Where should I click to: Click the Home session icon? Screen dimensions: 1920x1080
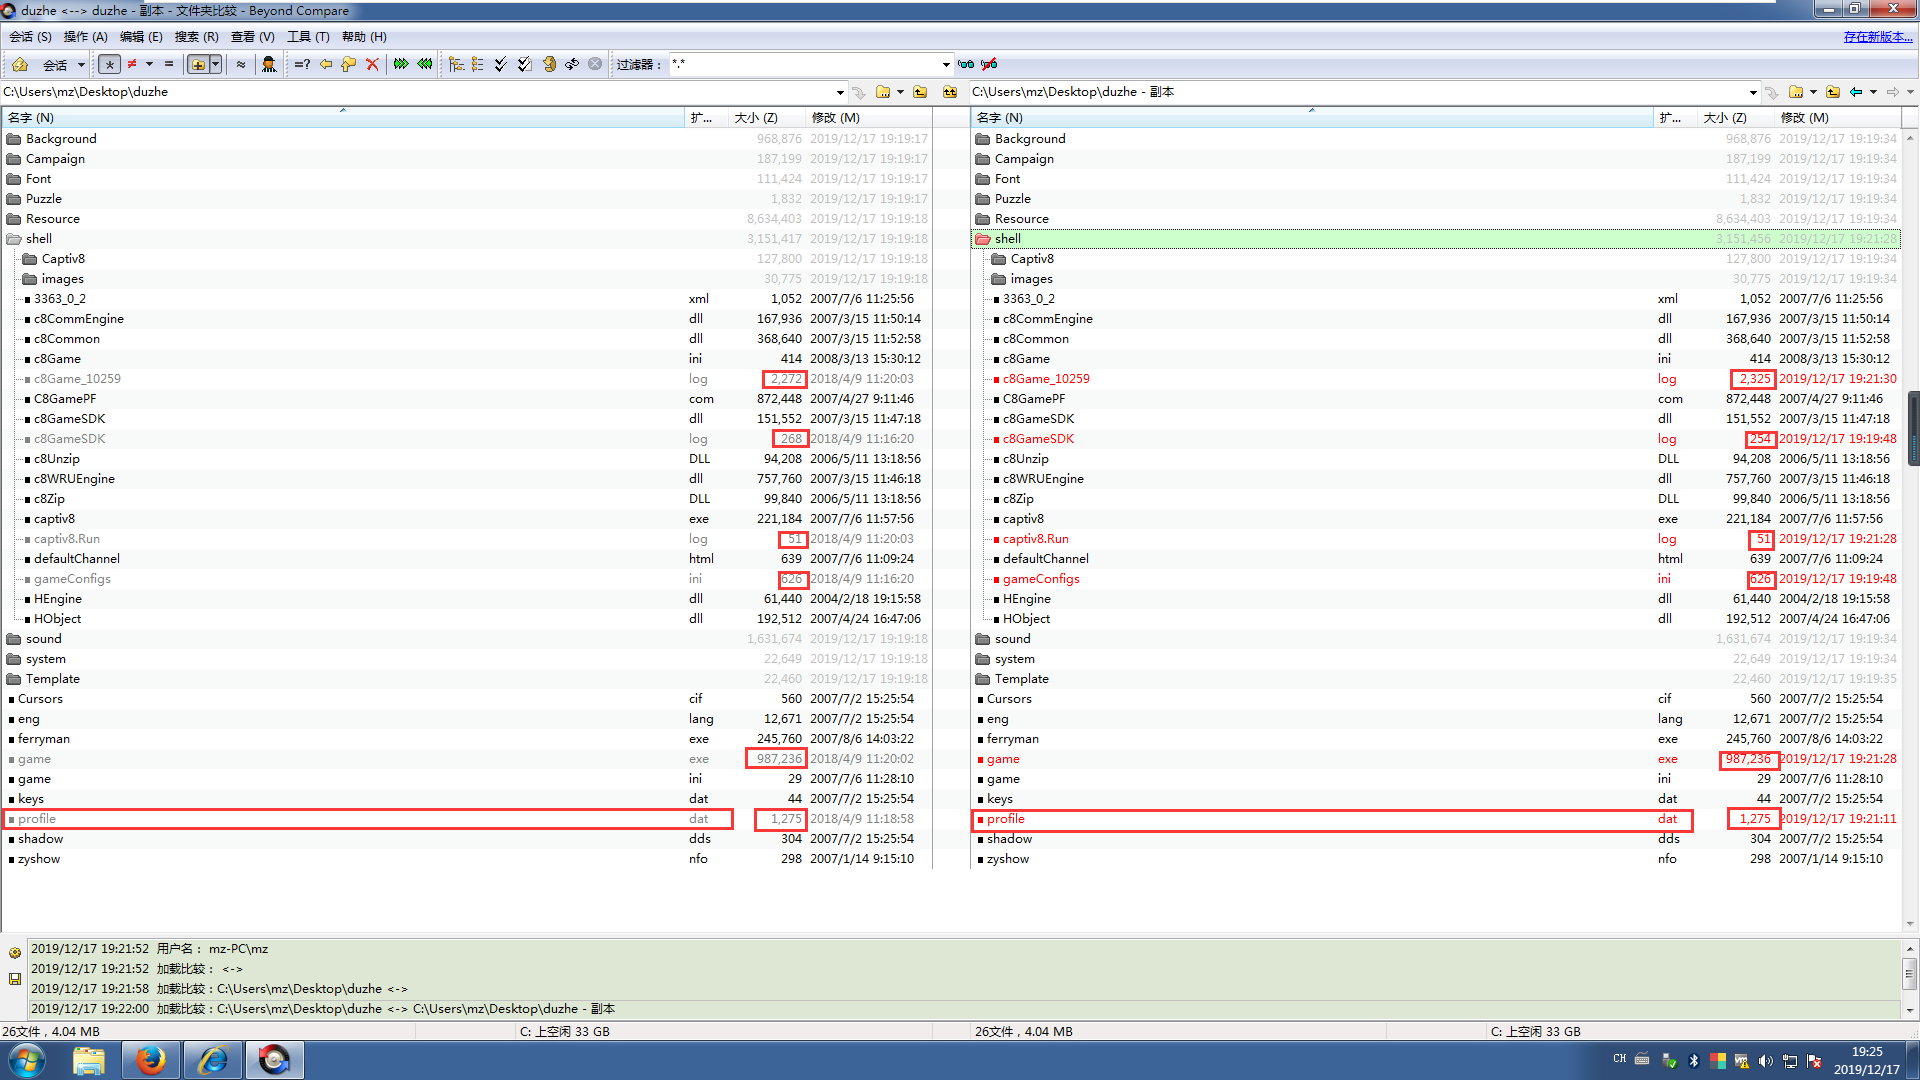tap(20, 65)
